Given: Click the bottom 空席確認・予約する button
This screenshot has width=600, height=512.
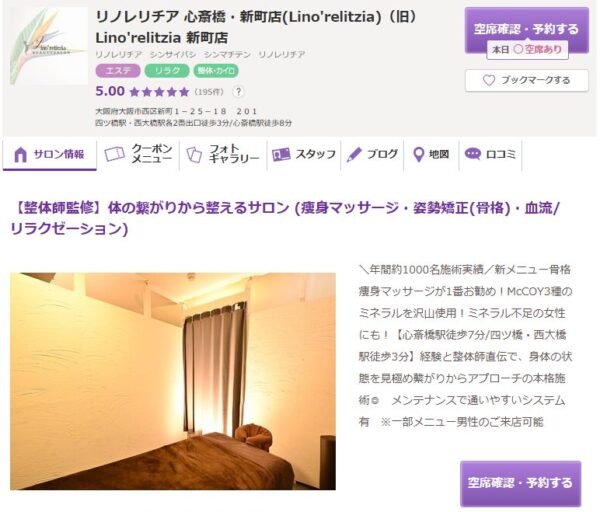Looking at the screenshot, I should [x=520, y=483].
